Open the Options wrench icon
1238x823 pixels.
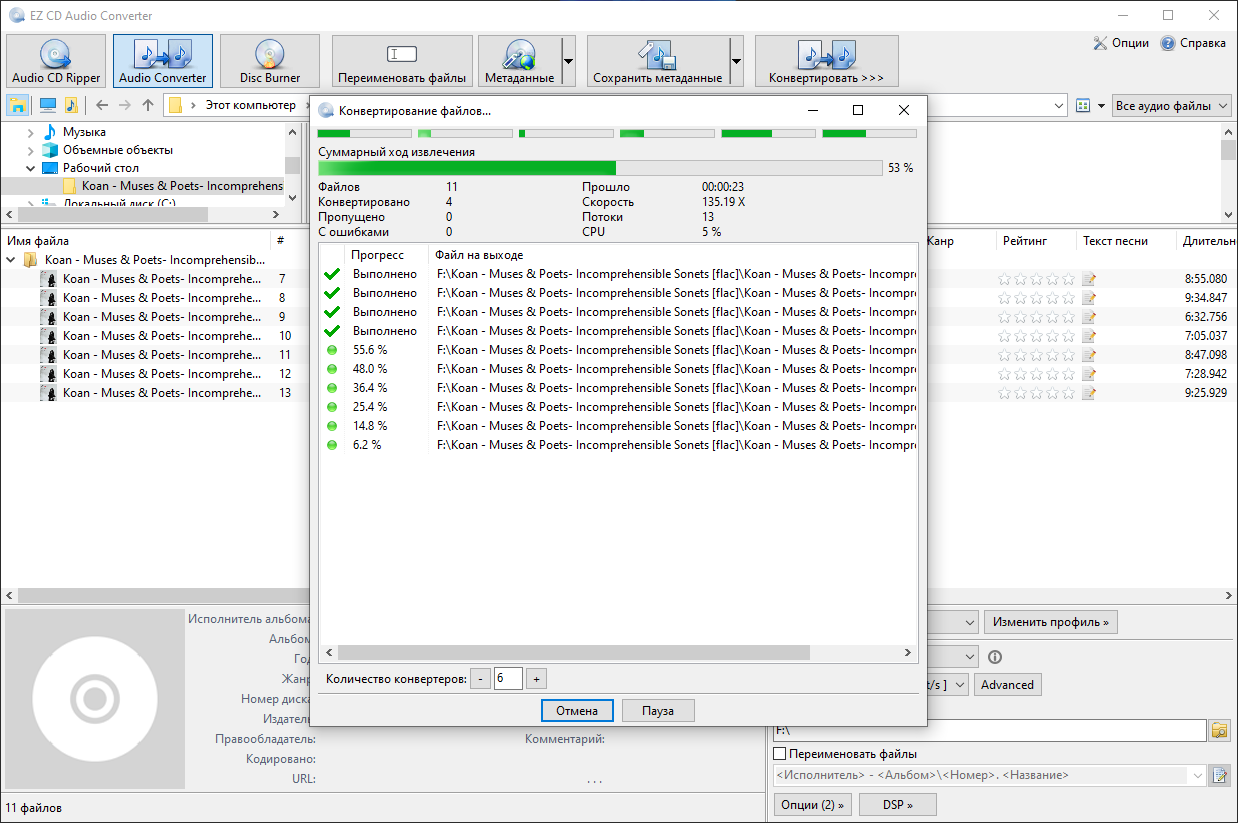(1101, 43)
